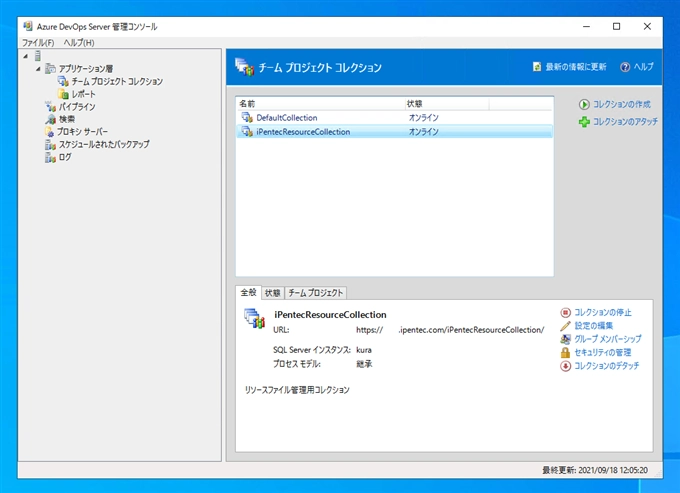The image size is (680, 493).
Task: Click the 最新の情報に更新 link
Action: click(575, 67)
